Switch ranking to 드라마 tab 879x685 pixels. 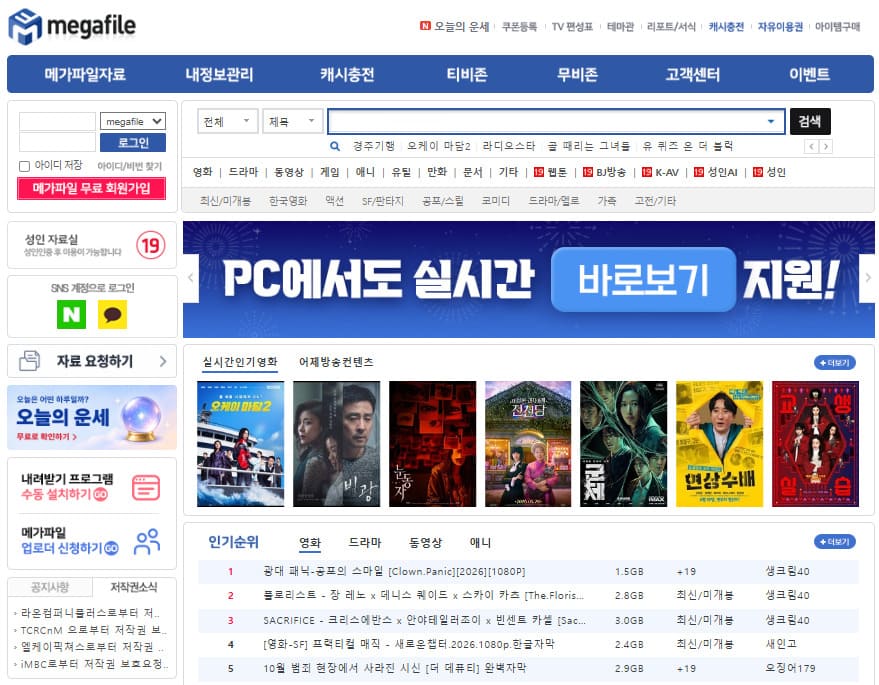(x=364, y=543)
